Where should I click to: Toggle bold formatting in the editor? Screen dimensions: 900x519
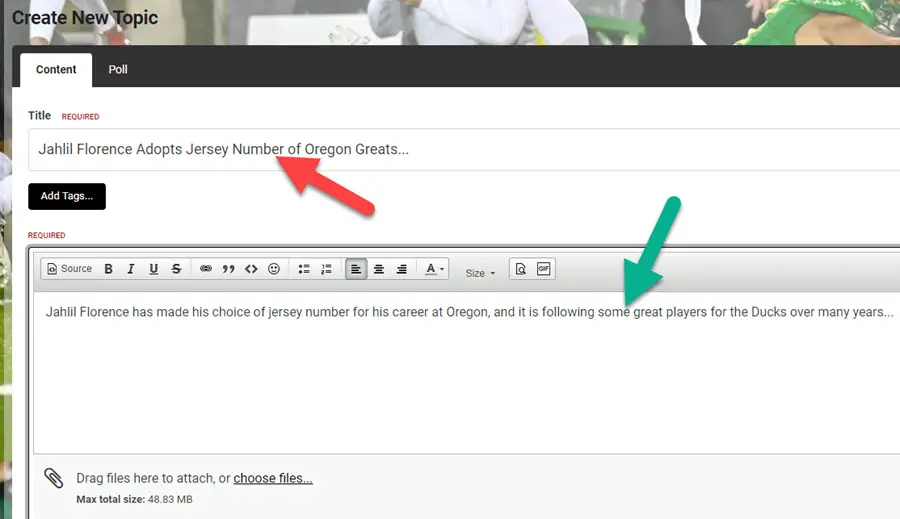coord(108,269)
